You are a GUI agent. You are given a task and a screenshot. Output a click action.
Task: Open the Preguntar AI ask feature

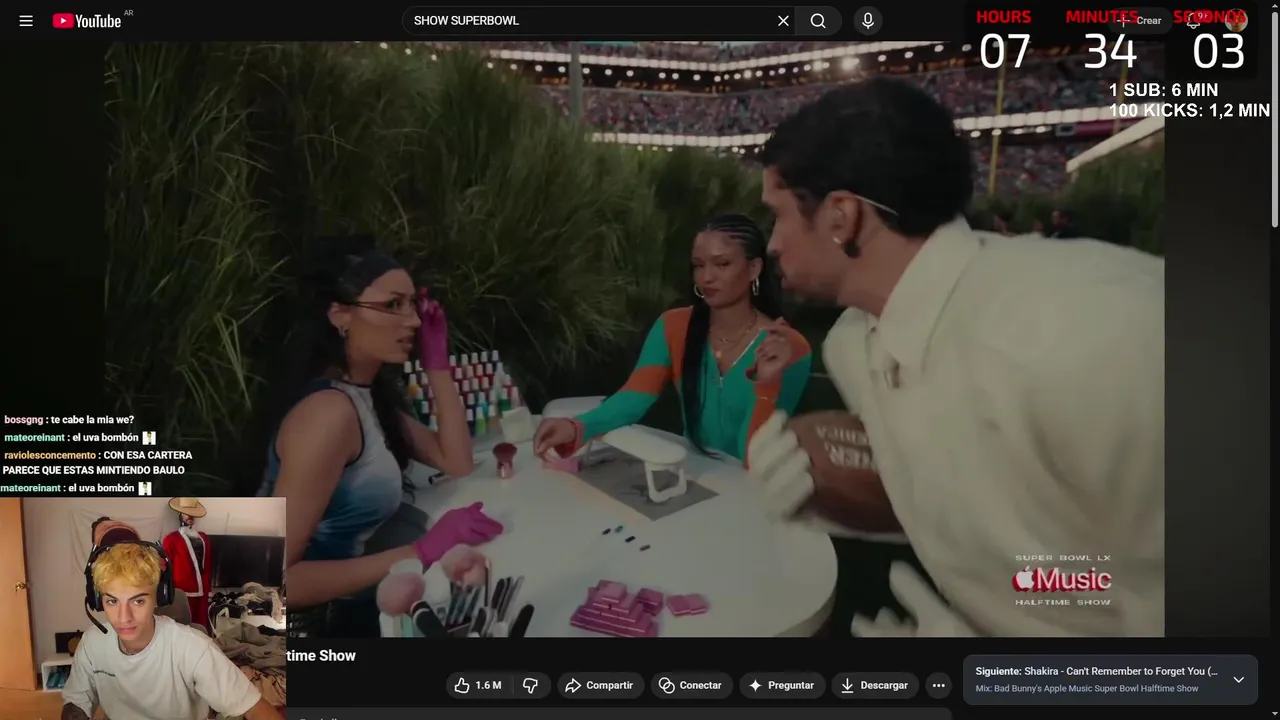[782, 685]
